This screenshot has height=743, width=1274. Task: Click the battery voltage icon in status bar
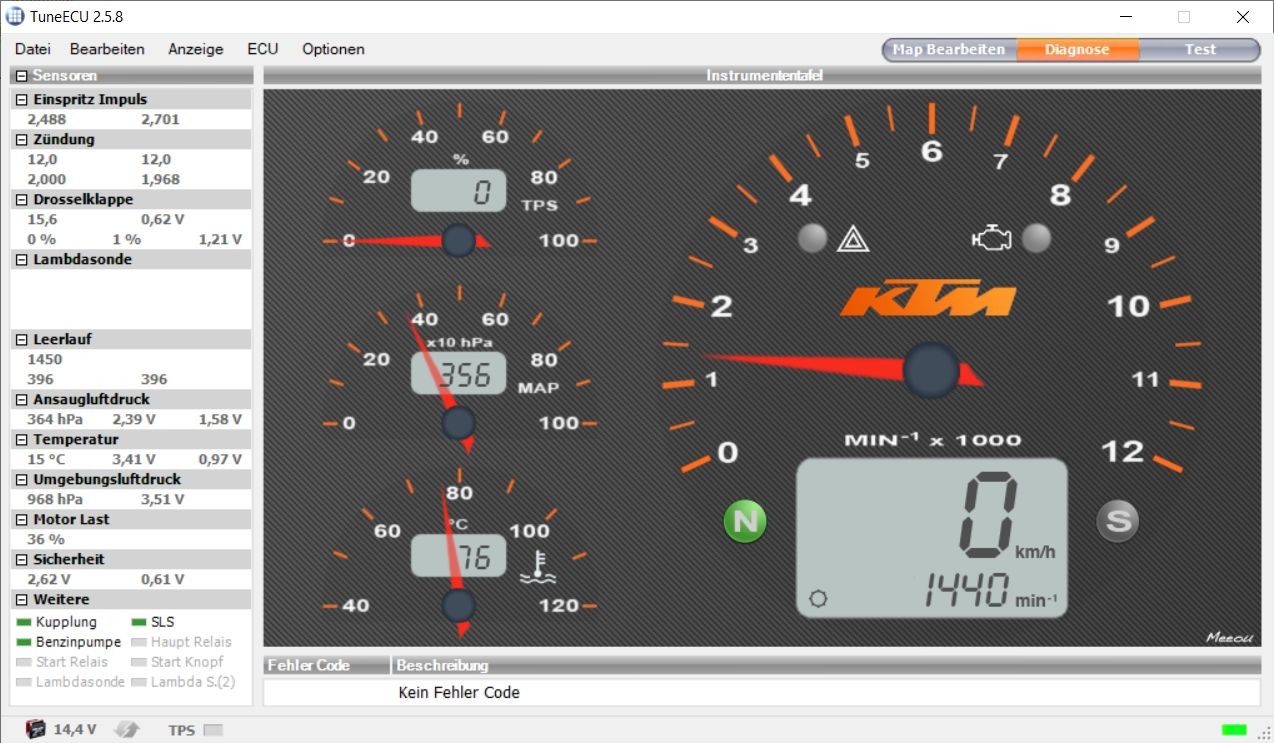pos(36,729)
